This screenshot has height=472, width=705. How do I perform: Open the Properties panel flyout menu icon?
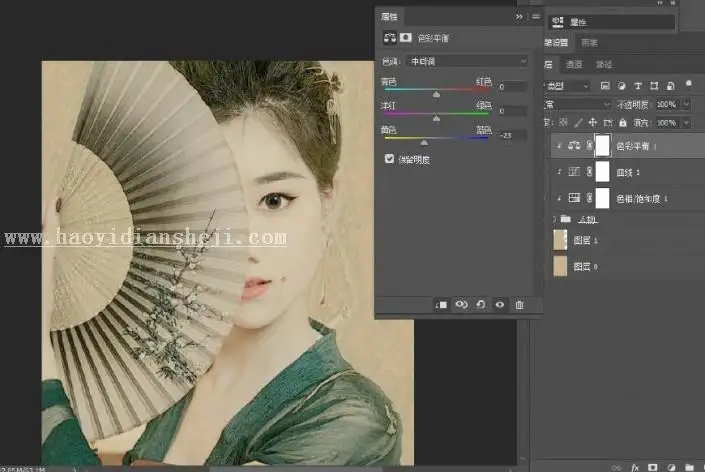[x=535, y=17]
